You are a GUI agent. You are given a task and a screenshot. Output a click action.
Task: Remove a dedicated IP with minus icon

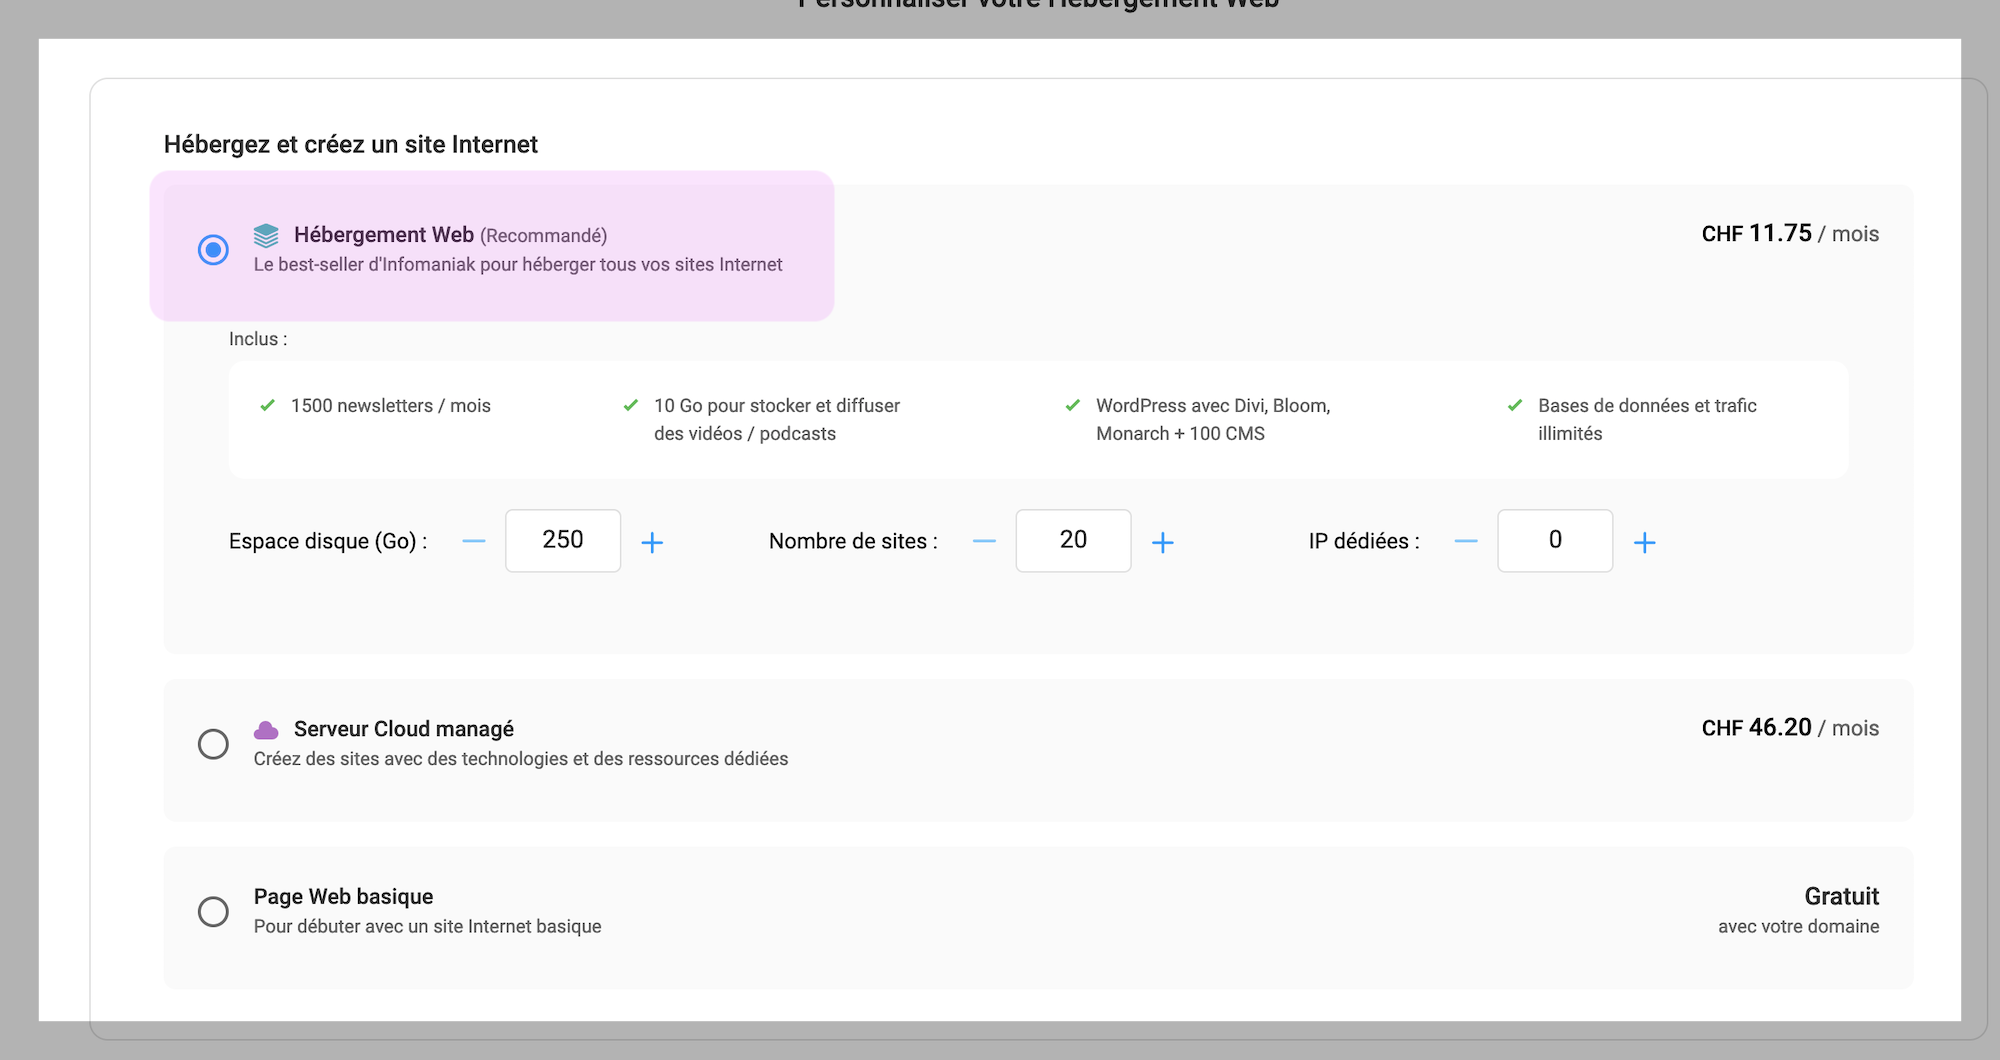[1466, 542]
